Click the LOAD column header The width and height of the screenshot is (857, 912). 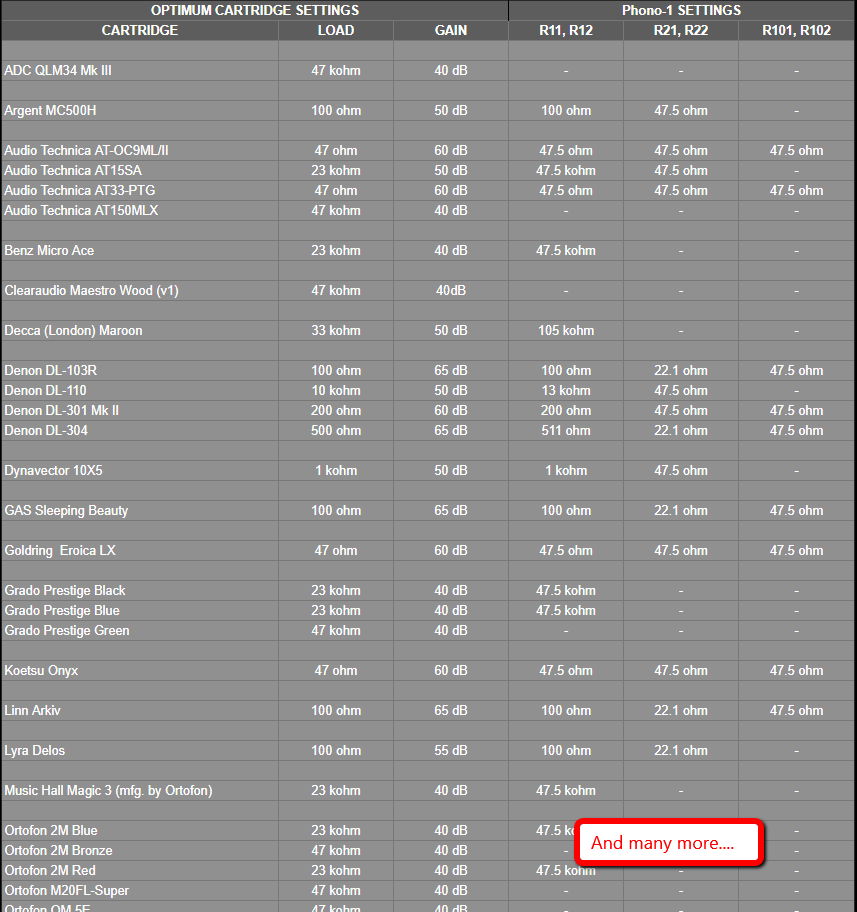(336, 30)
